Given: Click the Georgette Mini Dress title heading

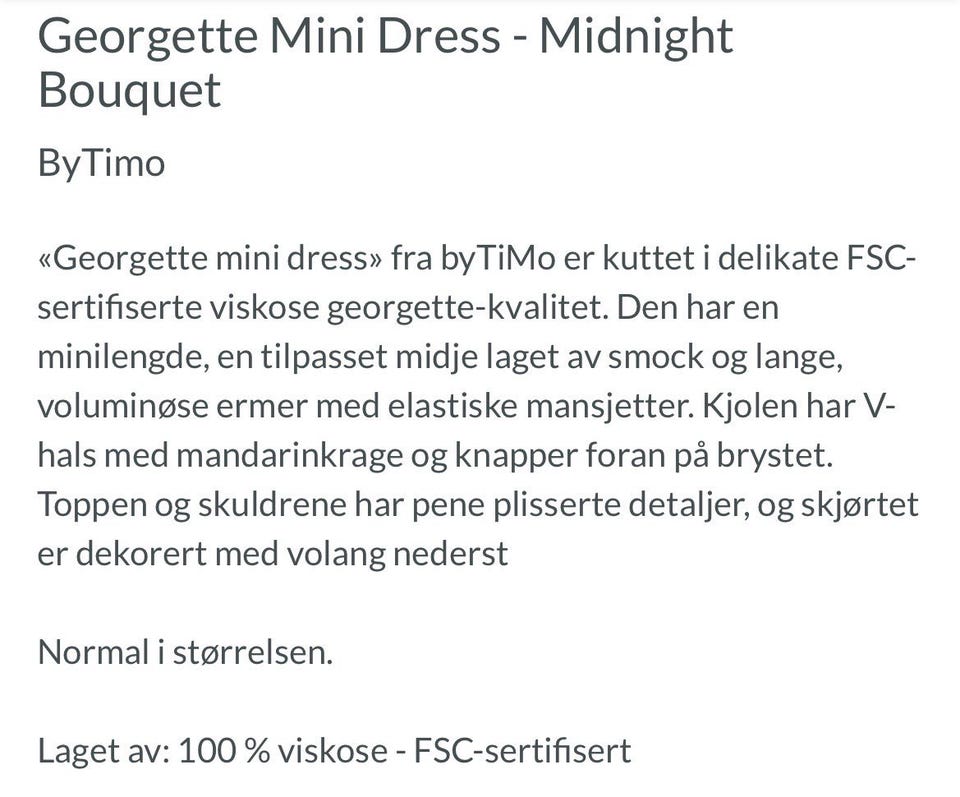Looking at the screenshot, I should click(x=386, y=62).
